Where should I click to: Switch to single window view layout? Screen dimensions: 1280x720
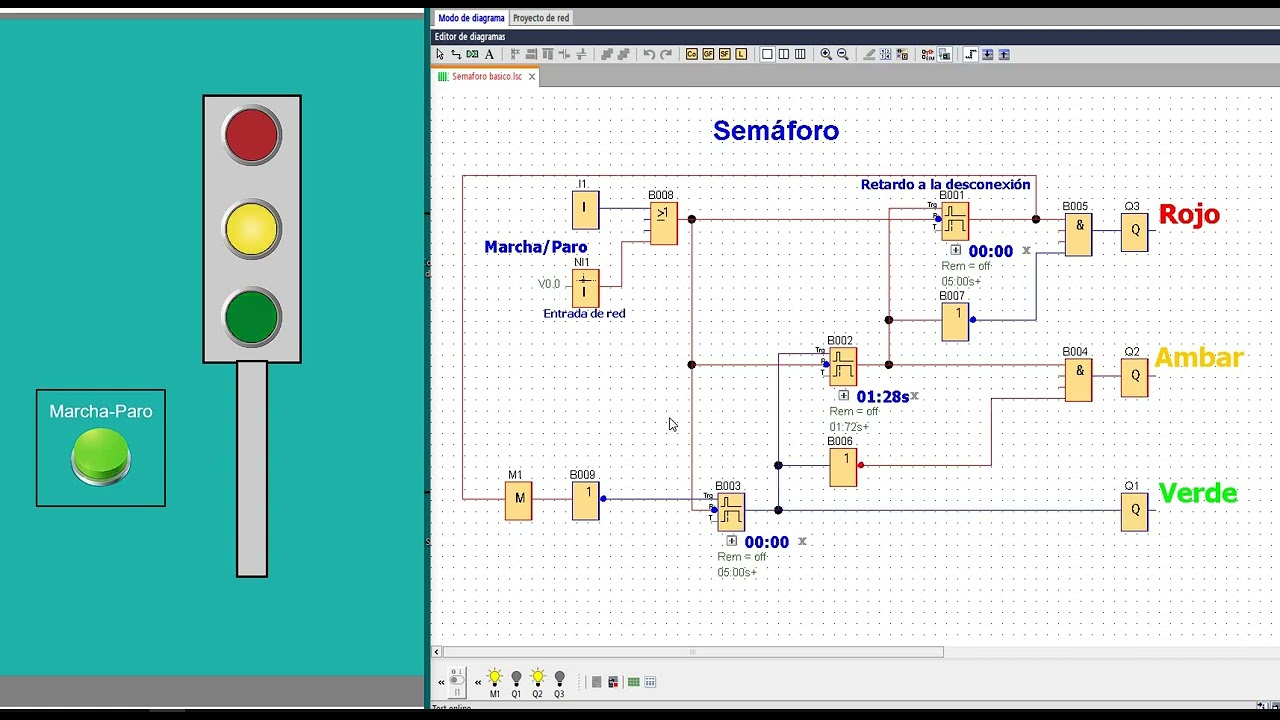[x=767, y=54]
